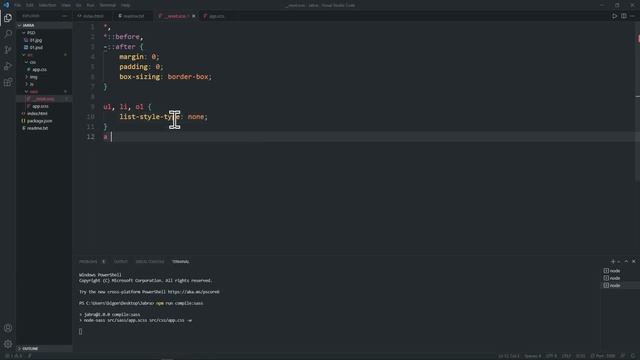Open the Search view in activity bar
640x360 pixels.
click(8, 34)
